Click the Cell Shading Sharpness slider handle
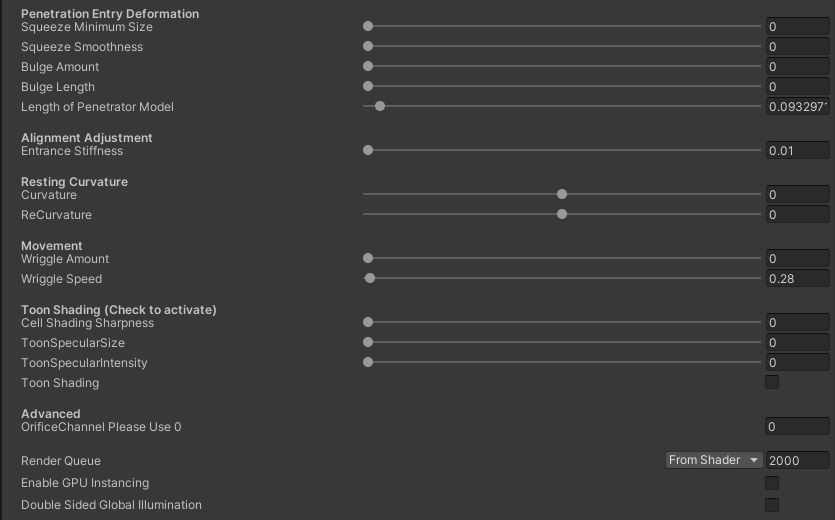Viewport: 835px width, 520px height. [x=368, y=323]
